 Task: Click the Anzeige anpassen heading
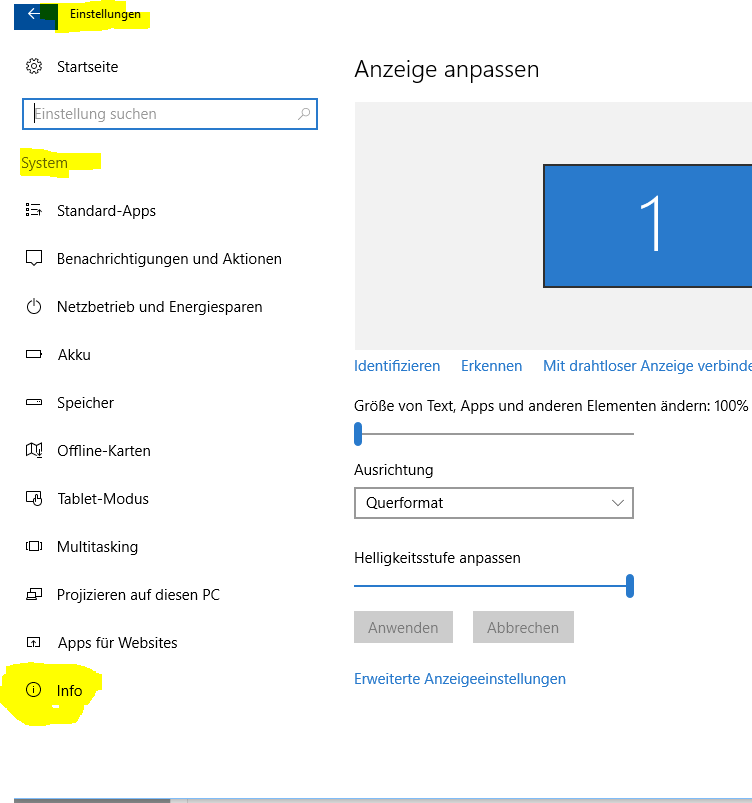tap(447, 69)
